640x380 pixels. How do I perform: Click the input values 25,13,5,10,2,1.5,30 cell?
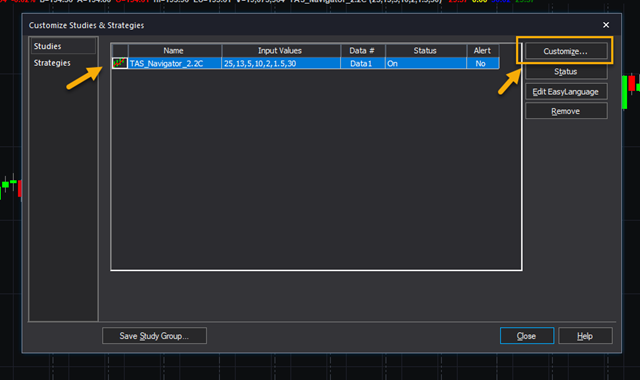tap(281, 63)
